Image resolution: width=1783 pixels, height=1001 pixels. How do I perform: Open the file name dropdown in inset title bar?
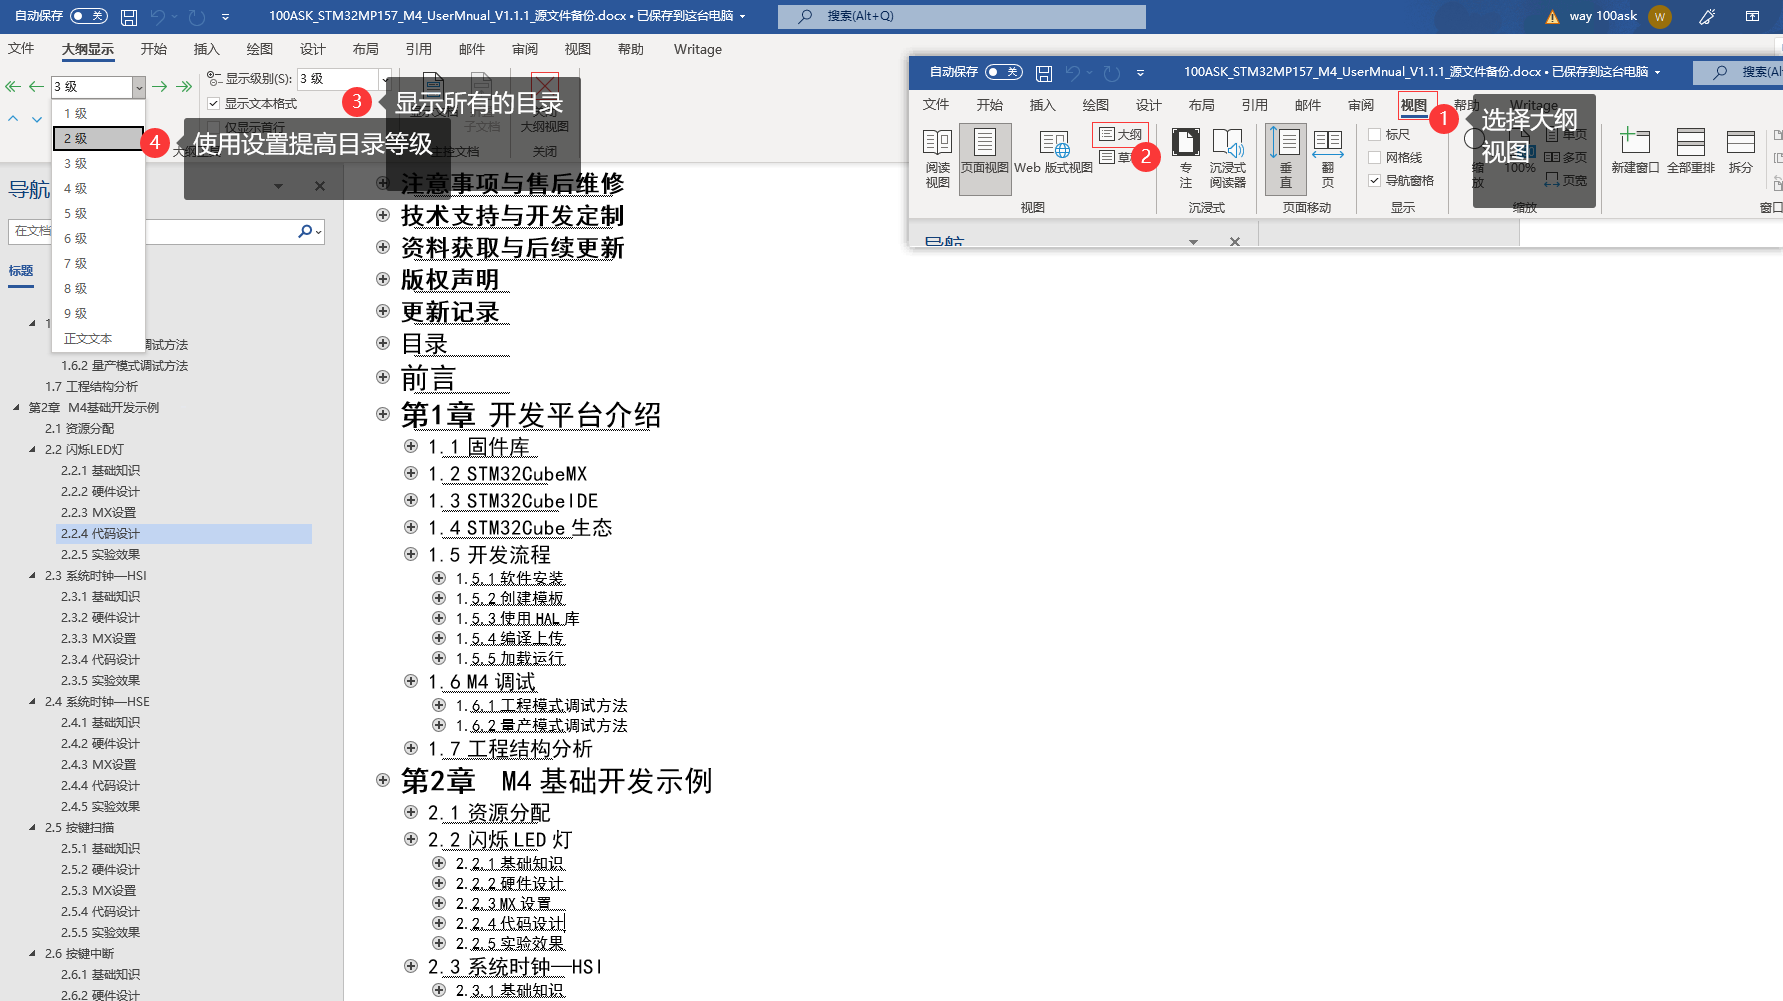point(1657,72)
